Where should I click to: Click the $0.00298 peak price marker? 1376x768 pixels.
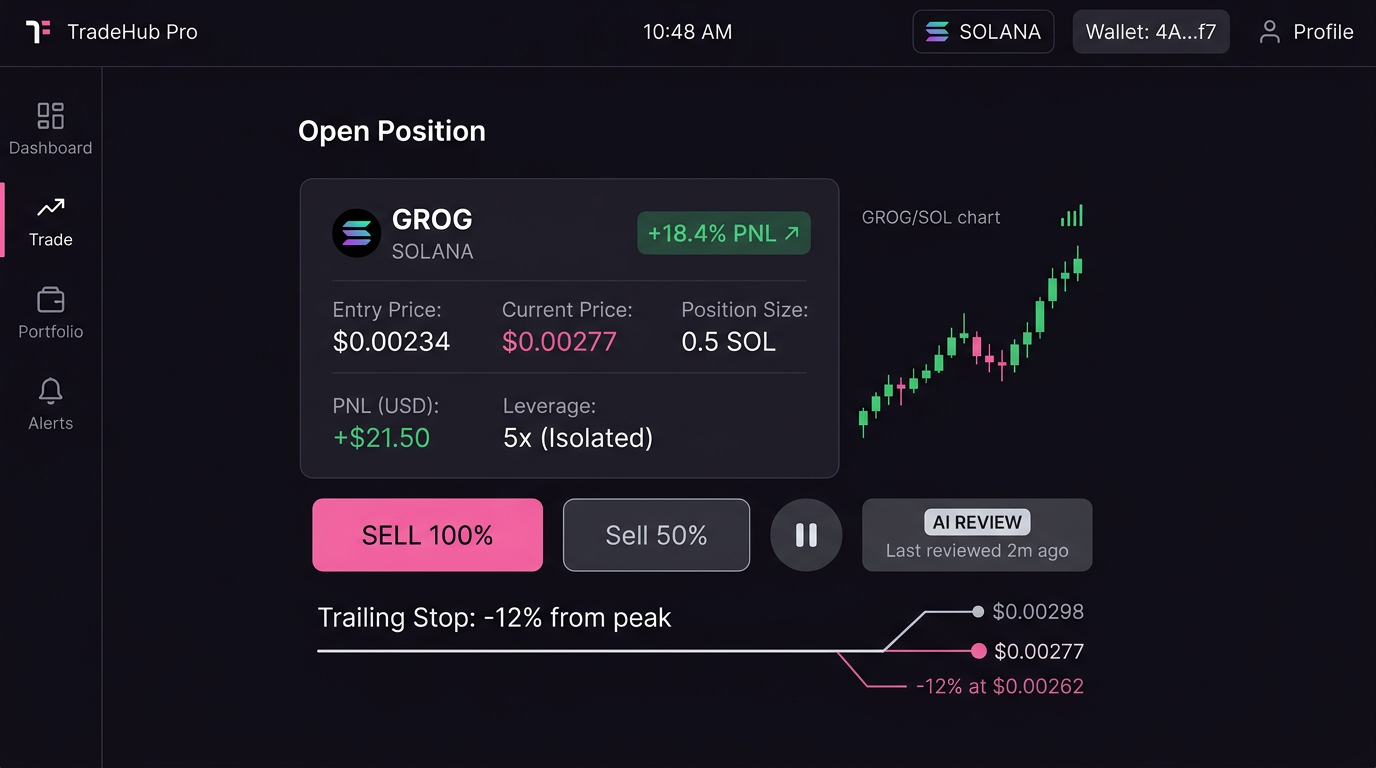[x=978, y=611]
